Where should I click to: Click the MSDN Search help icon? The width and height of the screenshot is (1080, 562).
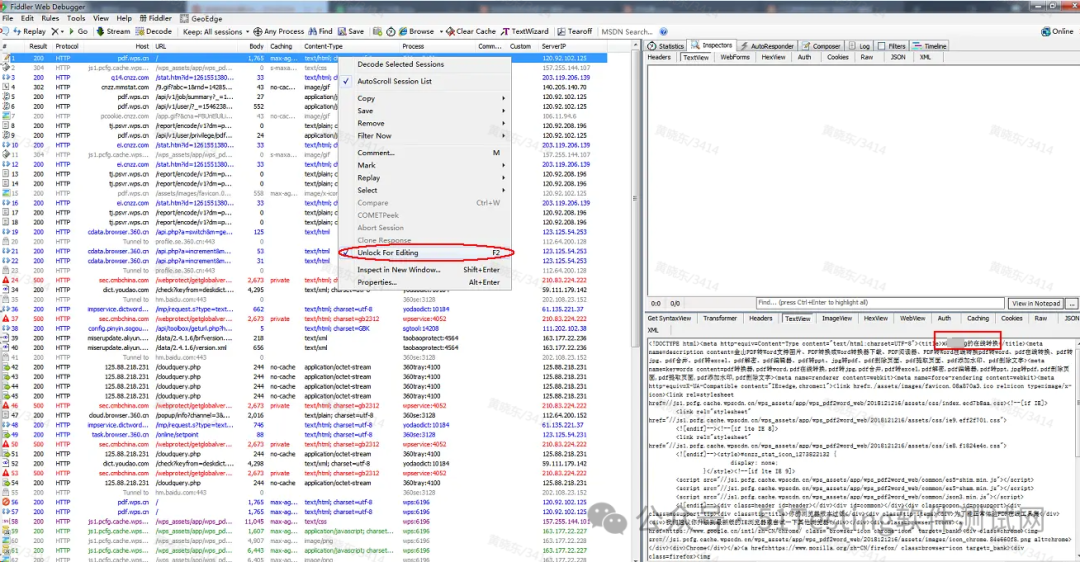(x=663, y=32)
